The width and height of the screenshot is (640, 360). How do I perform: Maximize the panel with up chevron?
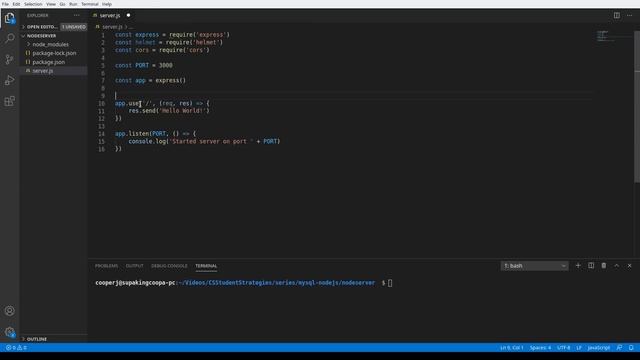617,266
